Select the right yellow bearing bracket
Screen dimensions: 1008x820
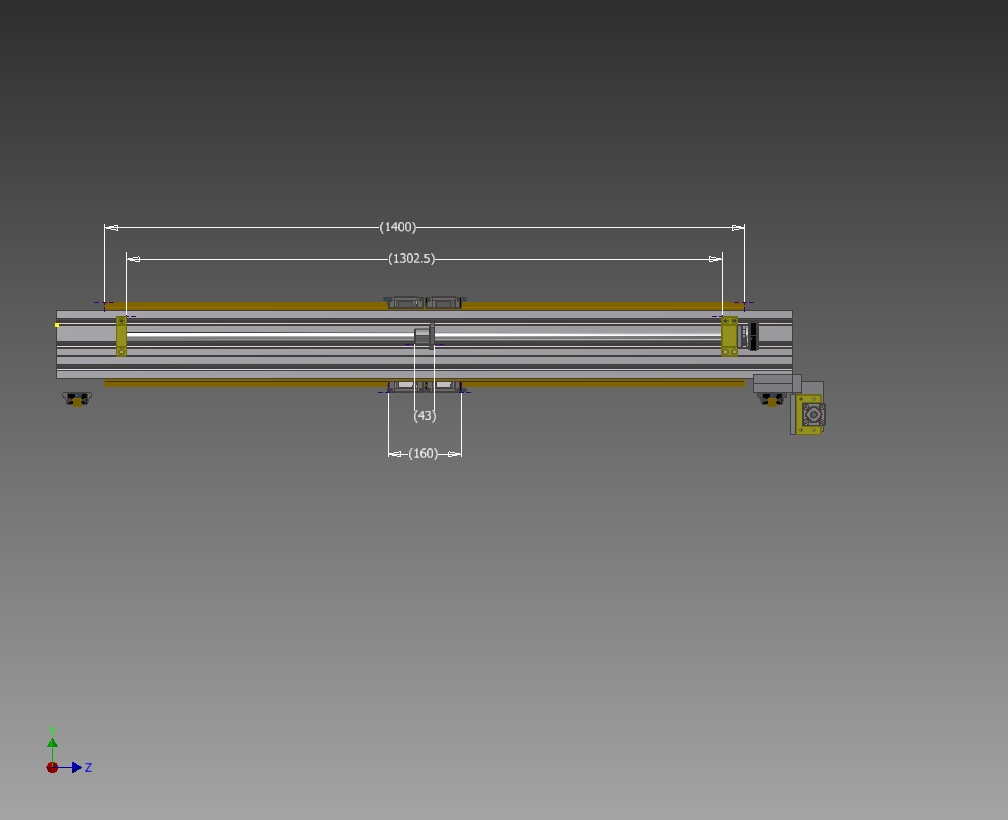tap(729, 336)
